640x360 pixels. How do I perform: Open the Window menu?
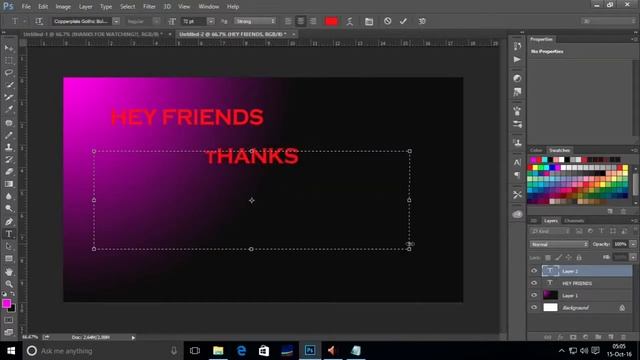coord(209,7)
